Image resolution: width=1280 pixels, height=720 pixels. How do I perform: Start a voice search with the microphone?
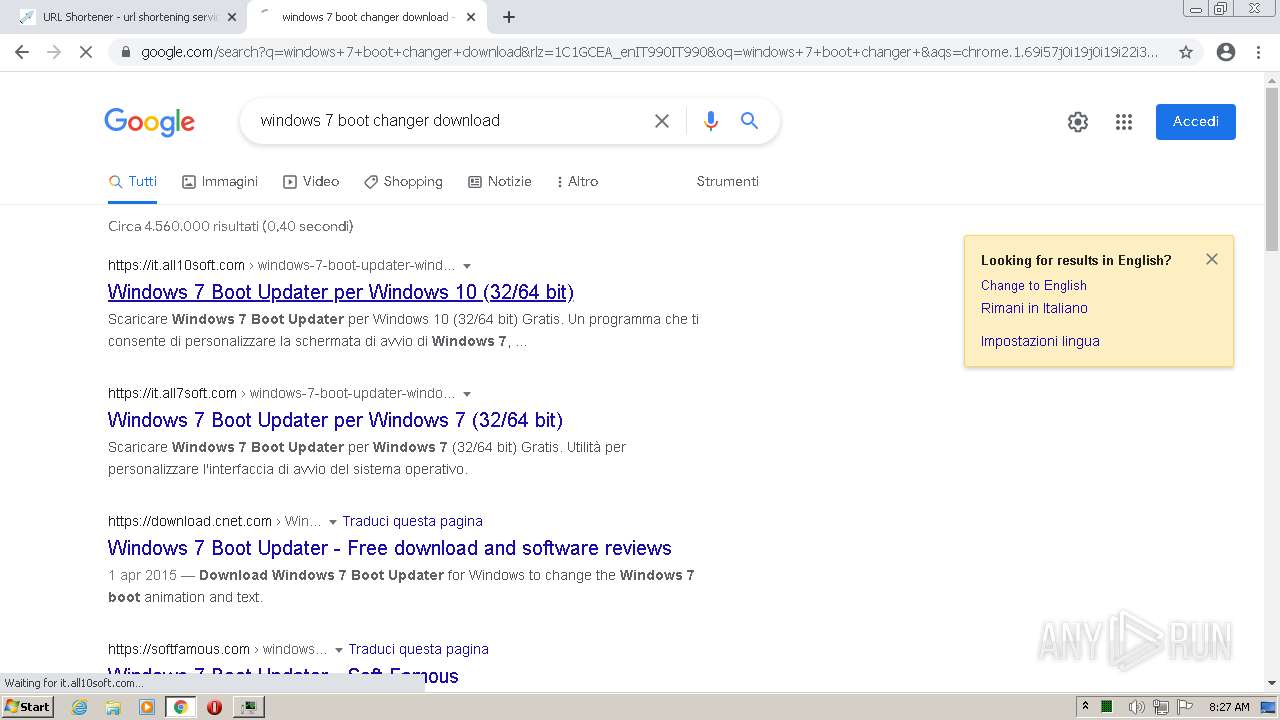(711, 121)
